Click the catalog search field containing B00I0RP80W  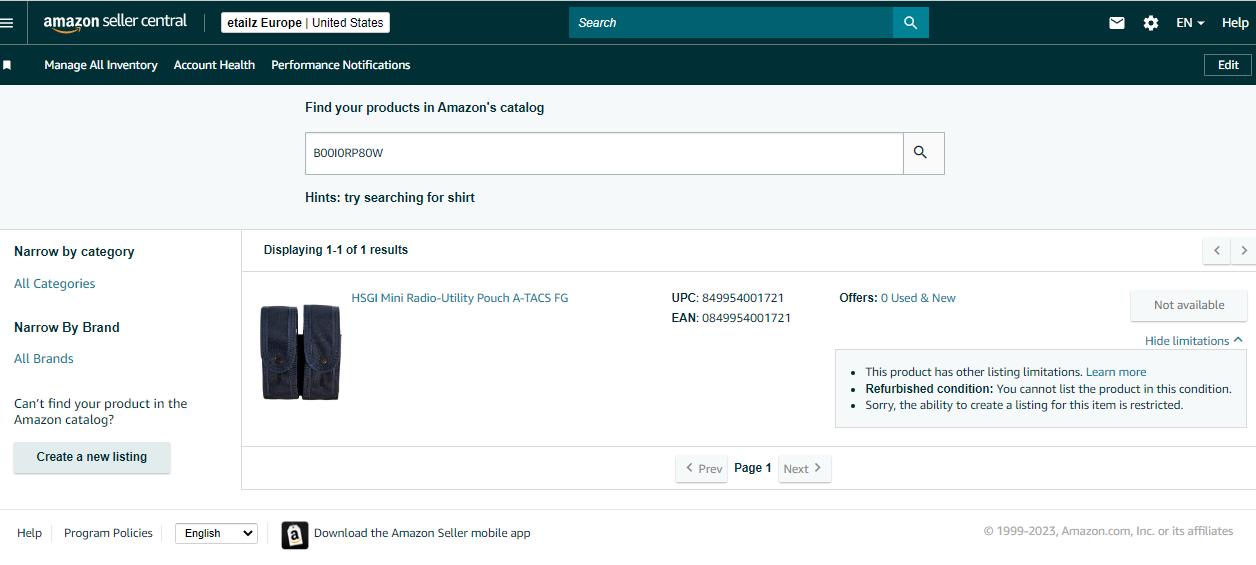(604, 153)
